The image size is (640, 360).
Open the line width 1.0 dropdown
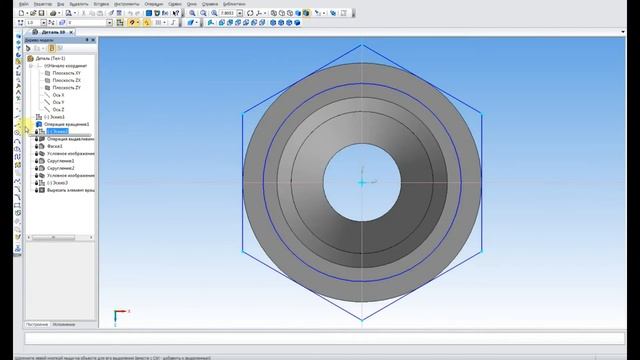44,23
